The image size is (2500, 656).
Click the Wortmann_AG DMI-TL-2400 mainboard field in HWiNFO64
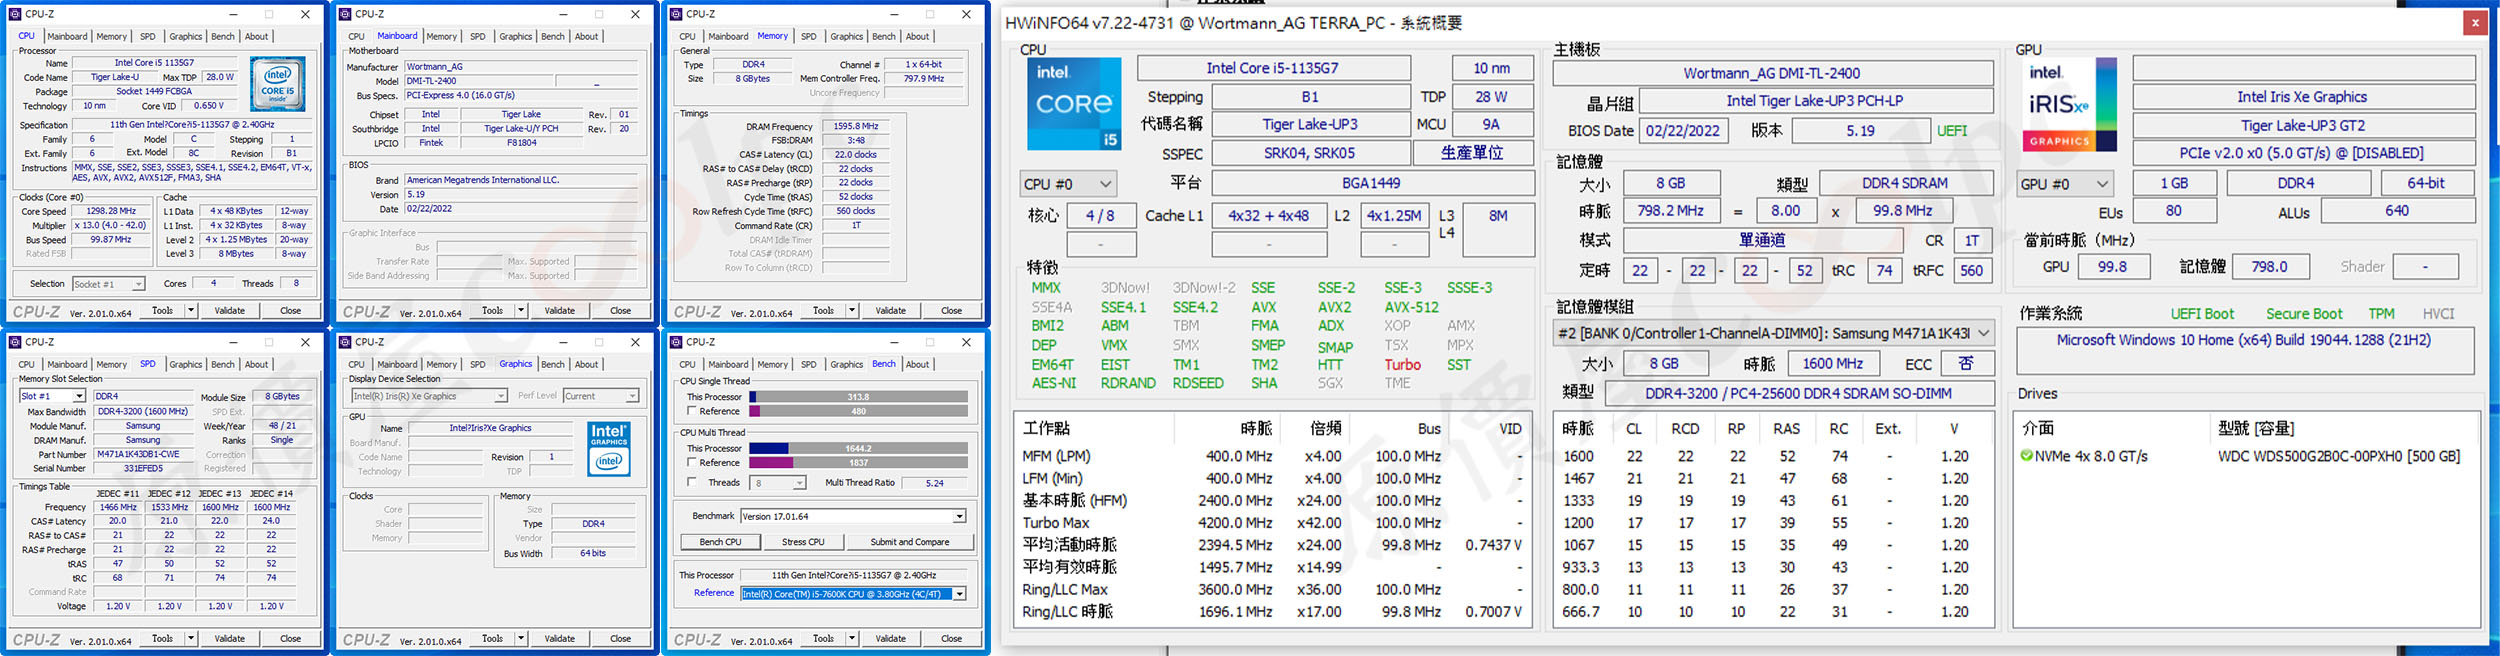[1772, 73]
